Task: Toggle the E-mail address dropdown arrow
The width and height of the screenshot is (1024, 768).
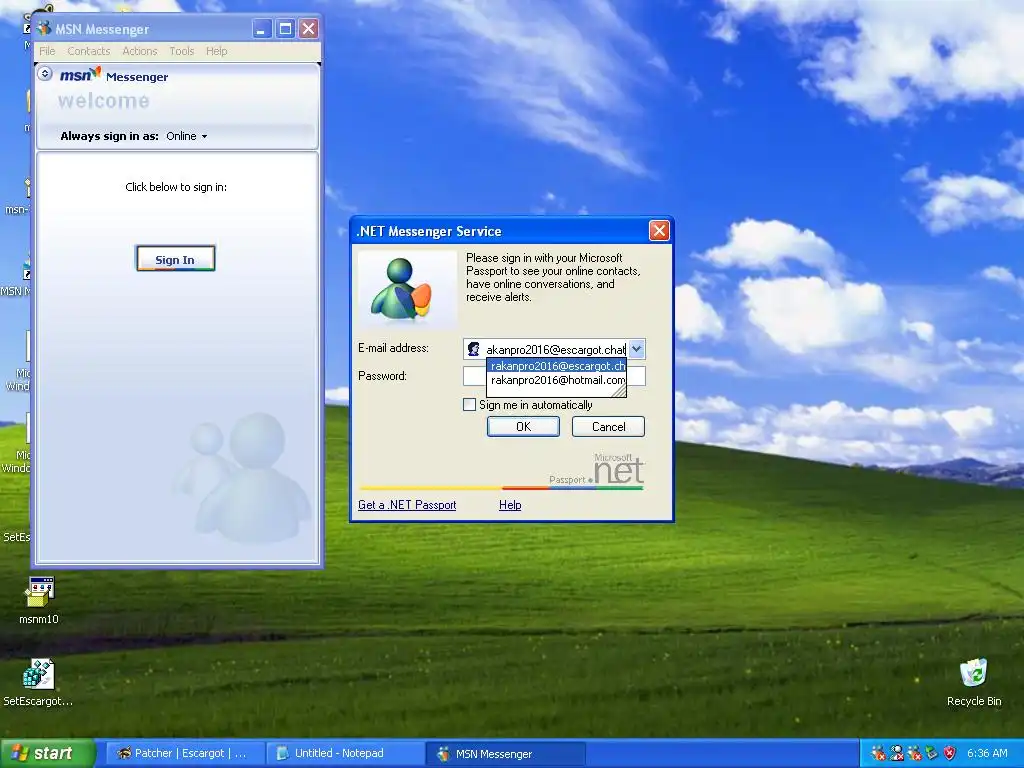Action: (637, 349)
